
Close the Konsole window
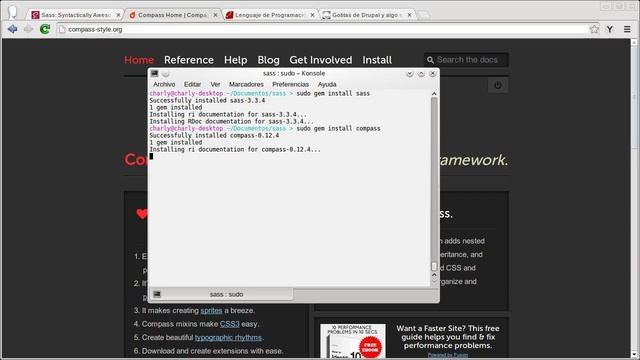[x=433, y=74]
